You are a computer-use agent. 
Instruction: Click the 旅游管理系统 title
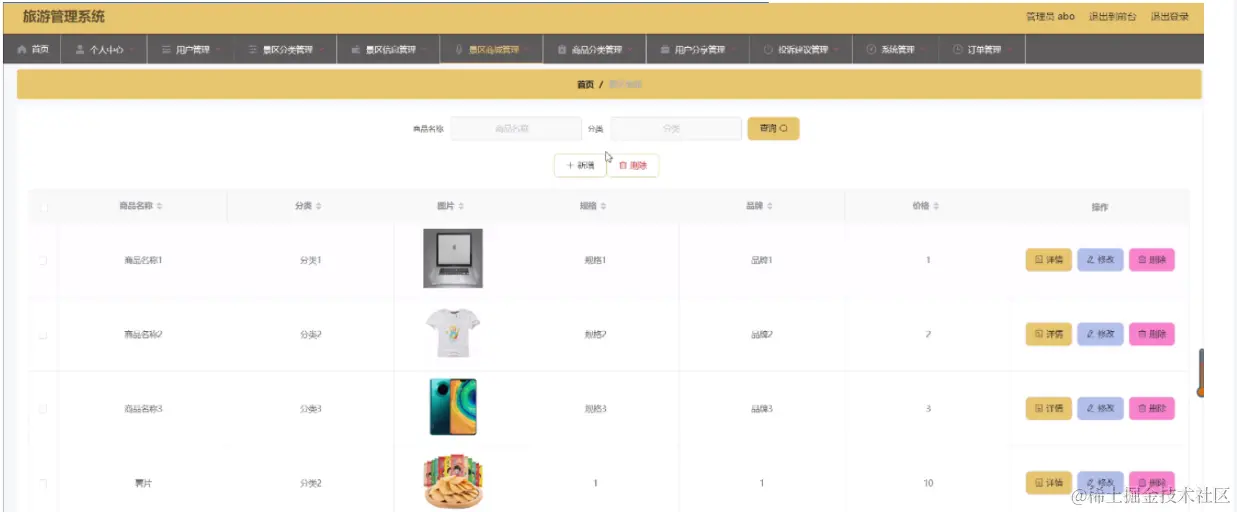63,17
